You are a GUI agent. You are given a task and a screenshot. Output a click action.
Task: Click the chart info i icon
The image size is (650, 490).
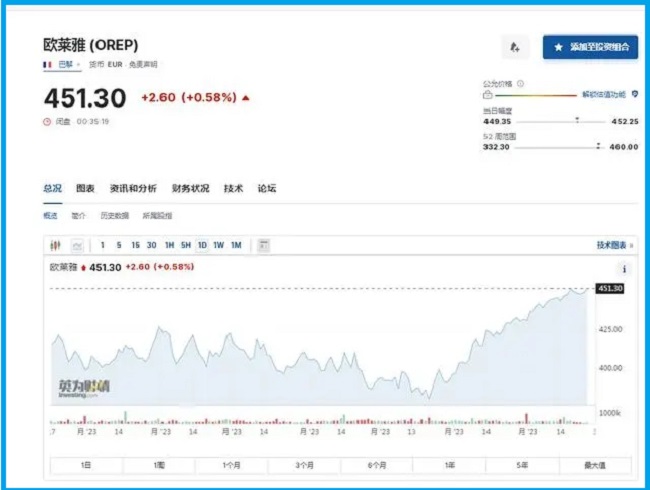tap(624, 269)
